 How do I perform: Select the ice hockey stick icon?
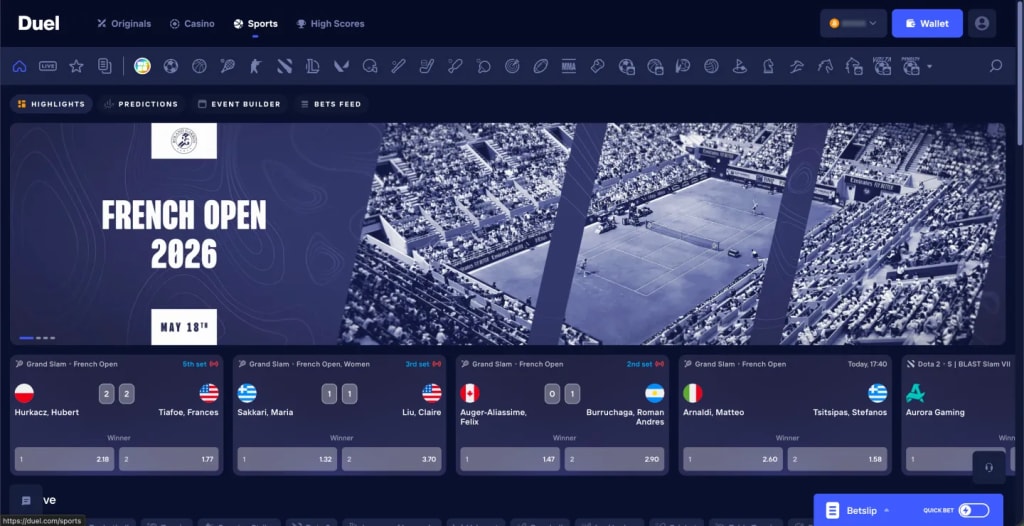click(x=426, y=66)
